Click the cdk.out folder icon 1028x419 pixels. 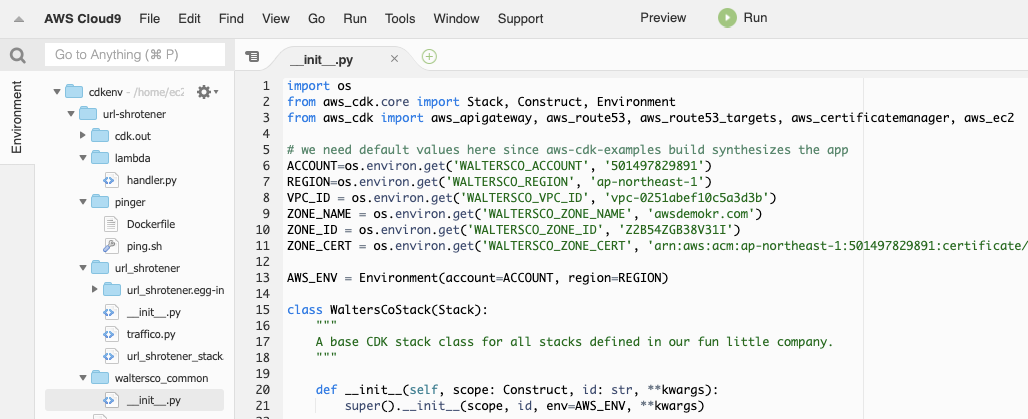click(x=100, y=136)
